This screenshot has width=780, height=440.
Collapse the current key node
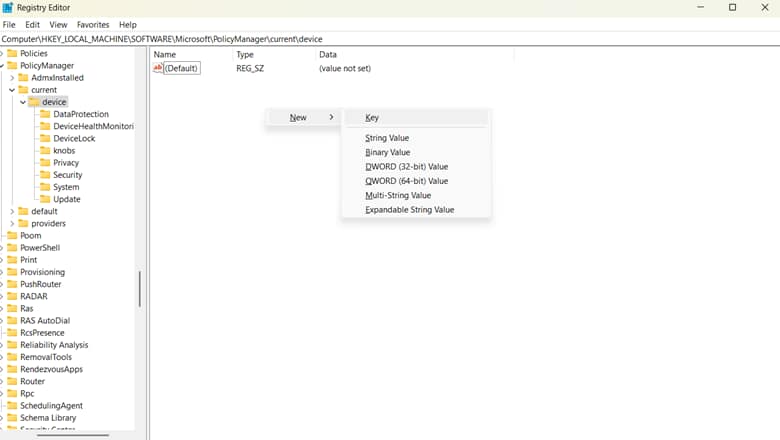12,90
